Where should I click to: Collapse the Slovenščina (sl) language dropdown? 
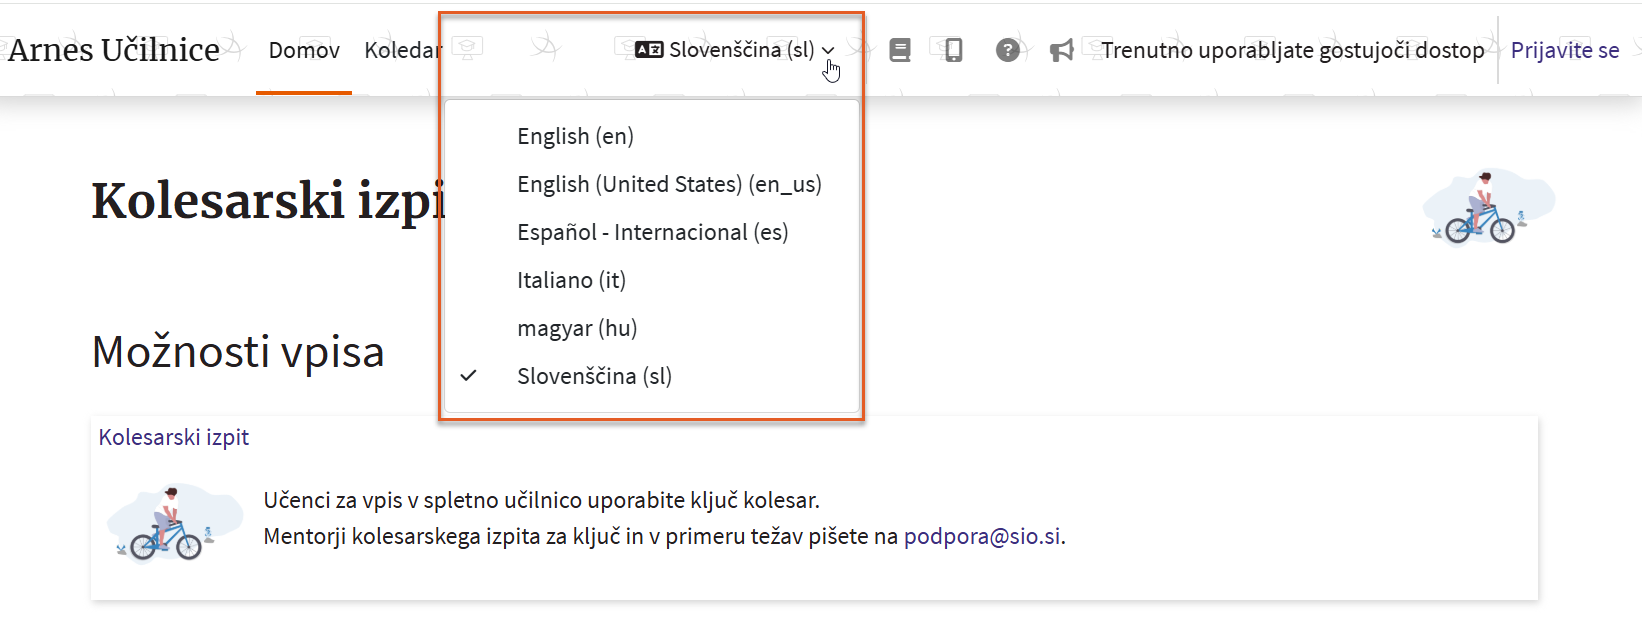[740, 50]
